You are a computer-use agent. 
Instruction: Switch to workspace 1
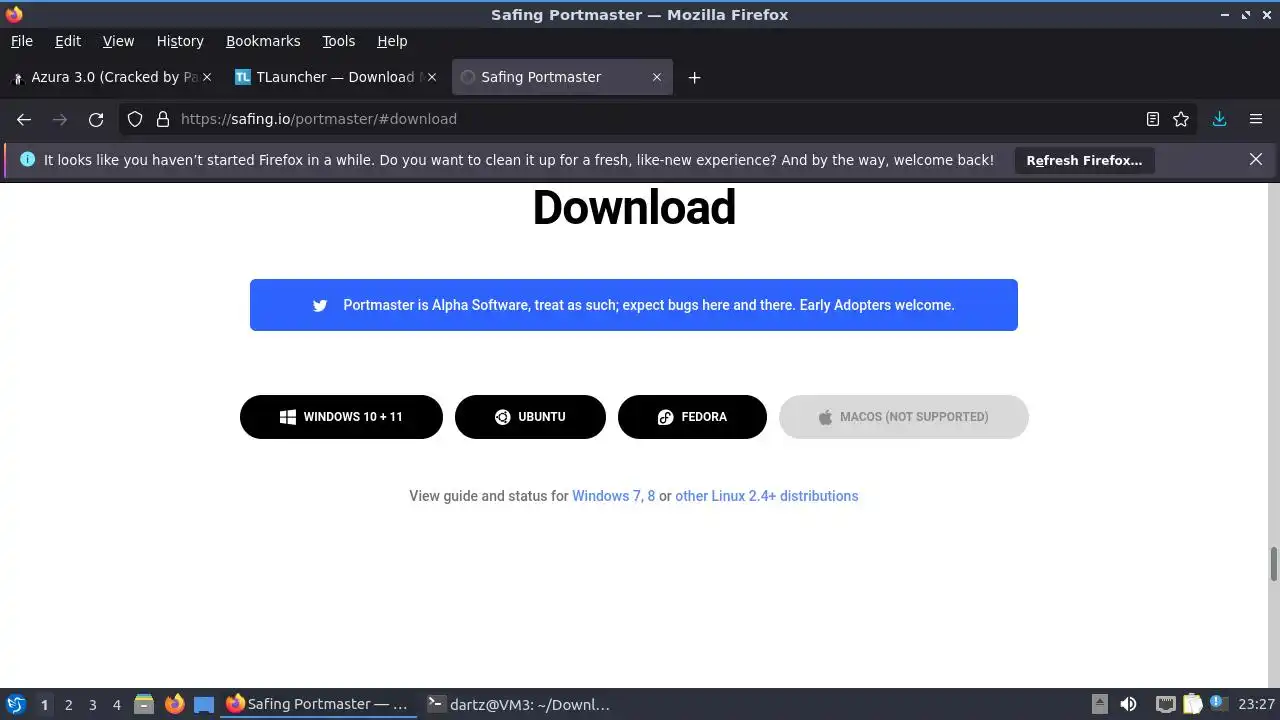click(x=44, y=705)
